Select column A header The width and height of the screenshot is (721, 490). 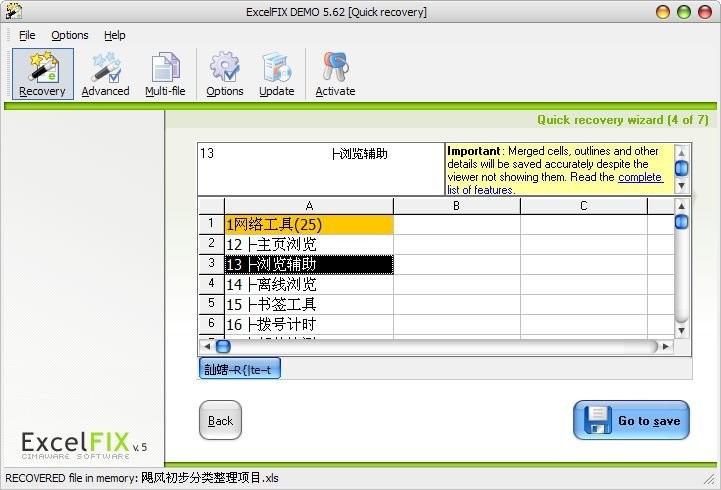tap(309, 206)
